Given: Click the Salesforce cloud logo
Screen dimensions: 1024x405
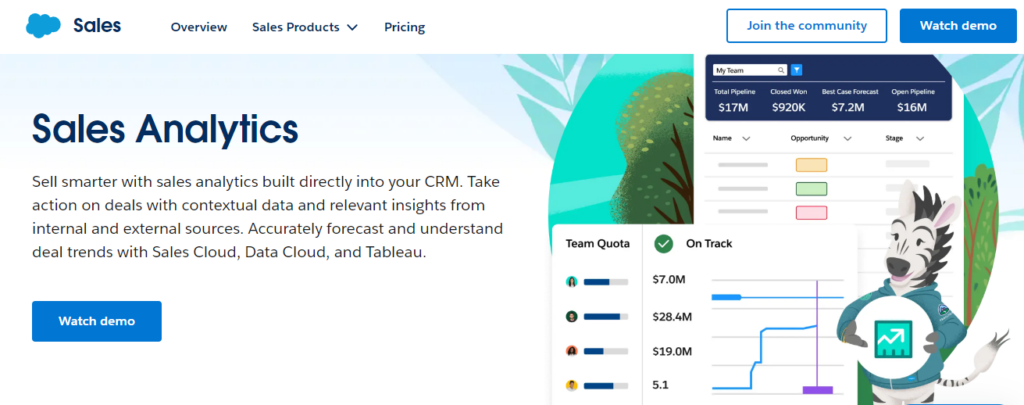Looking at the screenshot, I should 44,26.
